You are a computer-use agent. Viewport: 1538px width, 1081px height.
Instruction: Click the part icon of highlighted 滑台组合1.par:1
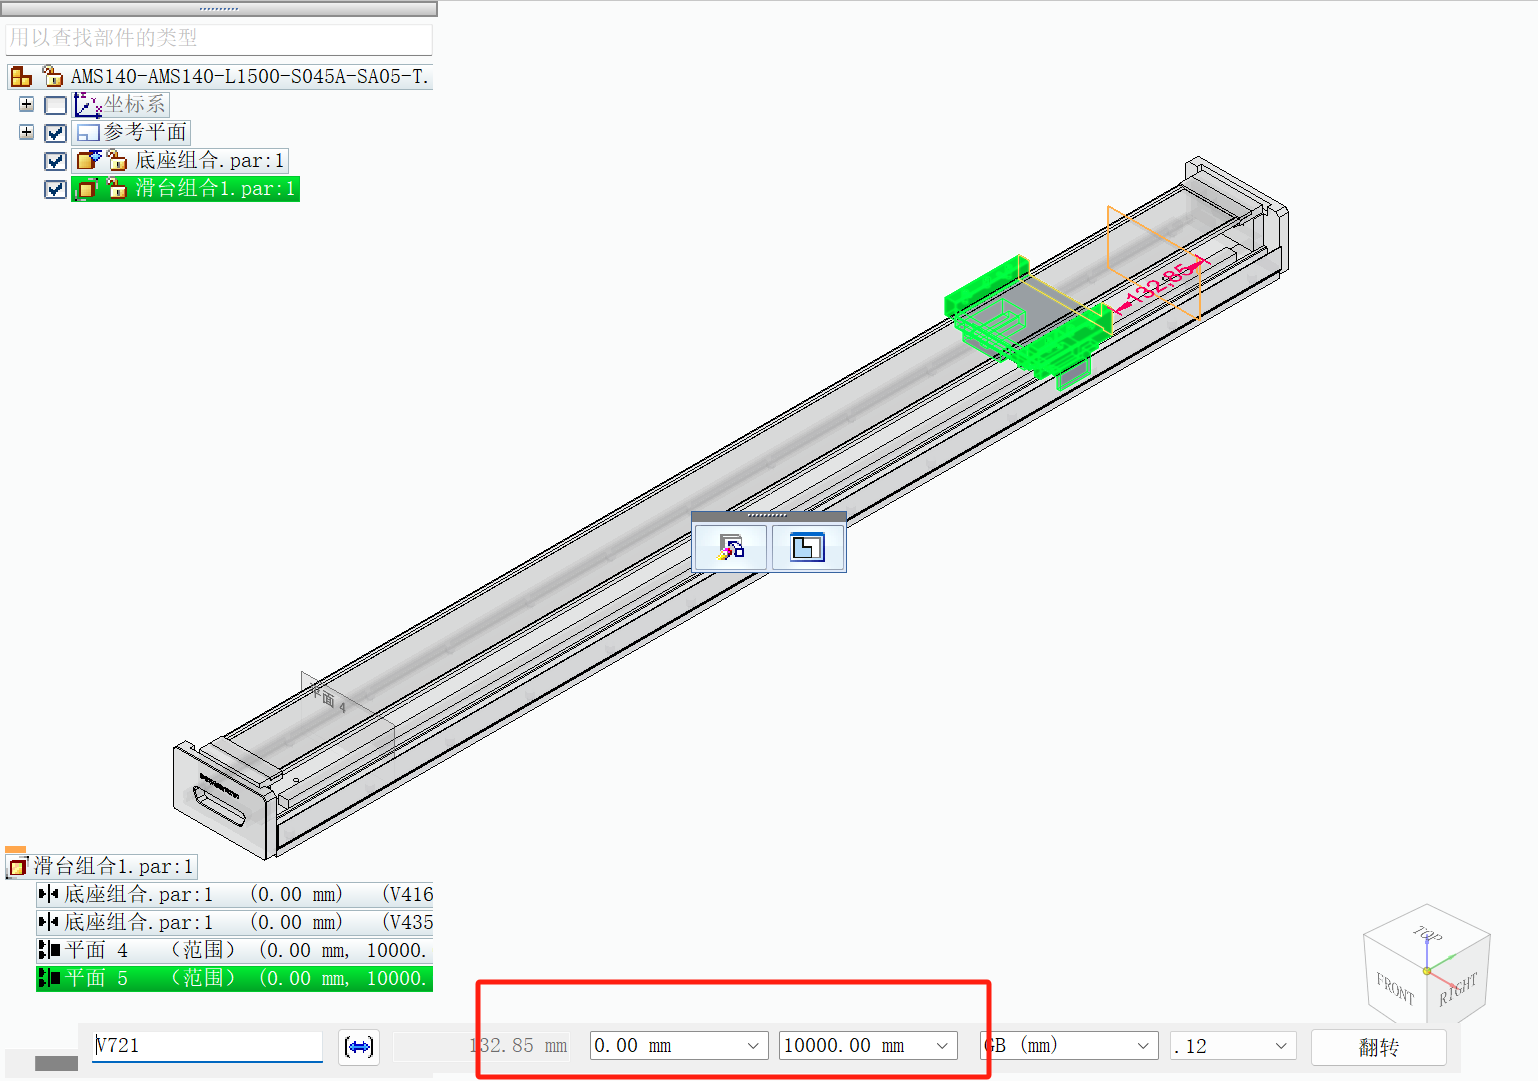click(88, 188)
